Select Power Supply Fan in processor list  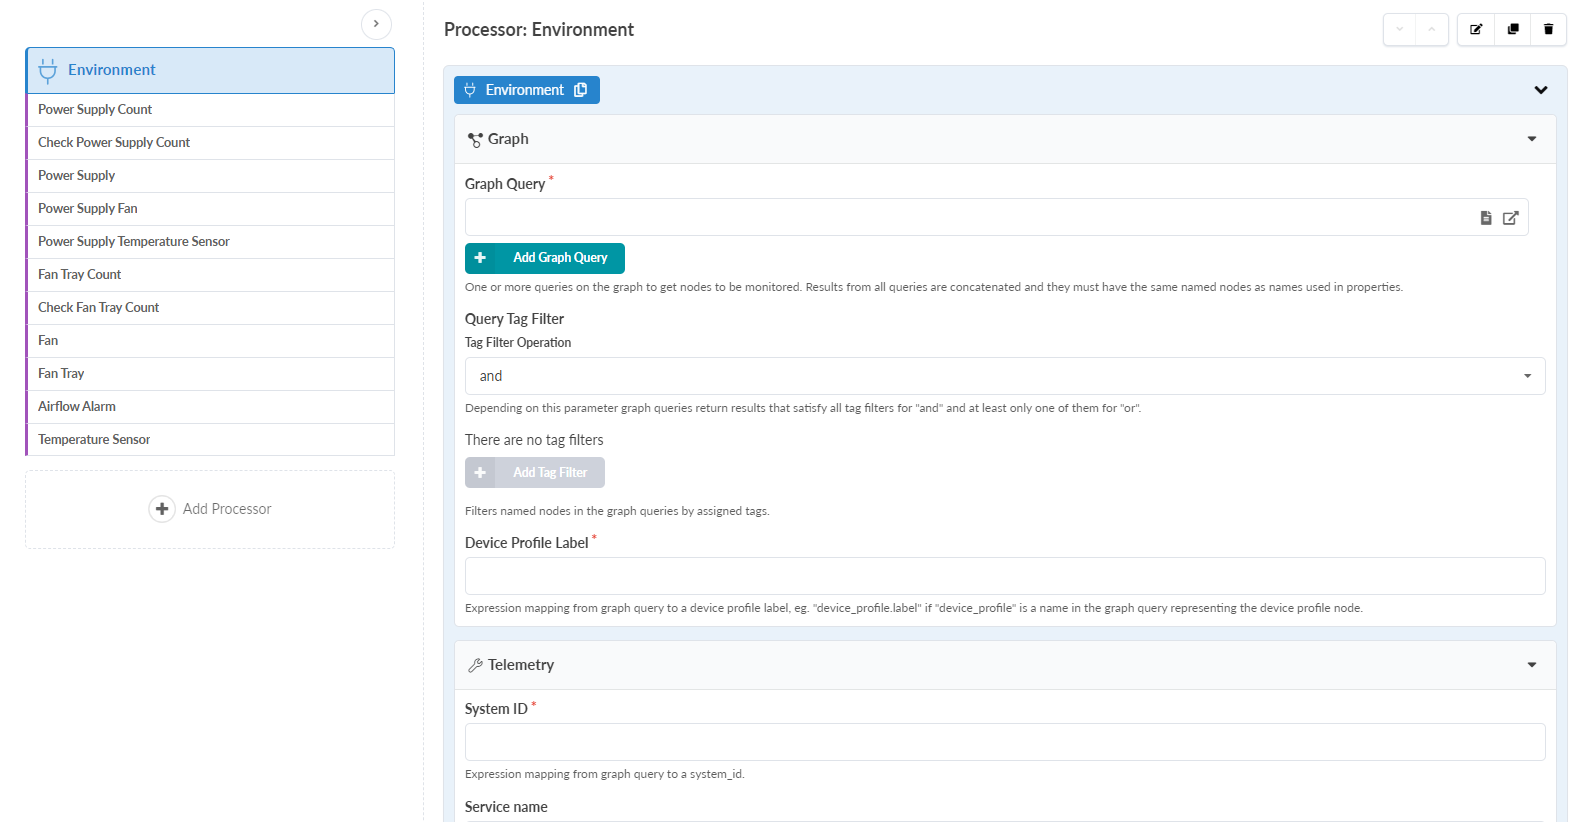pos(88,208)
